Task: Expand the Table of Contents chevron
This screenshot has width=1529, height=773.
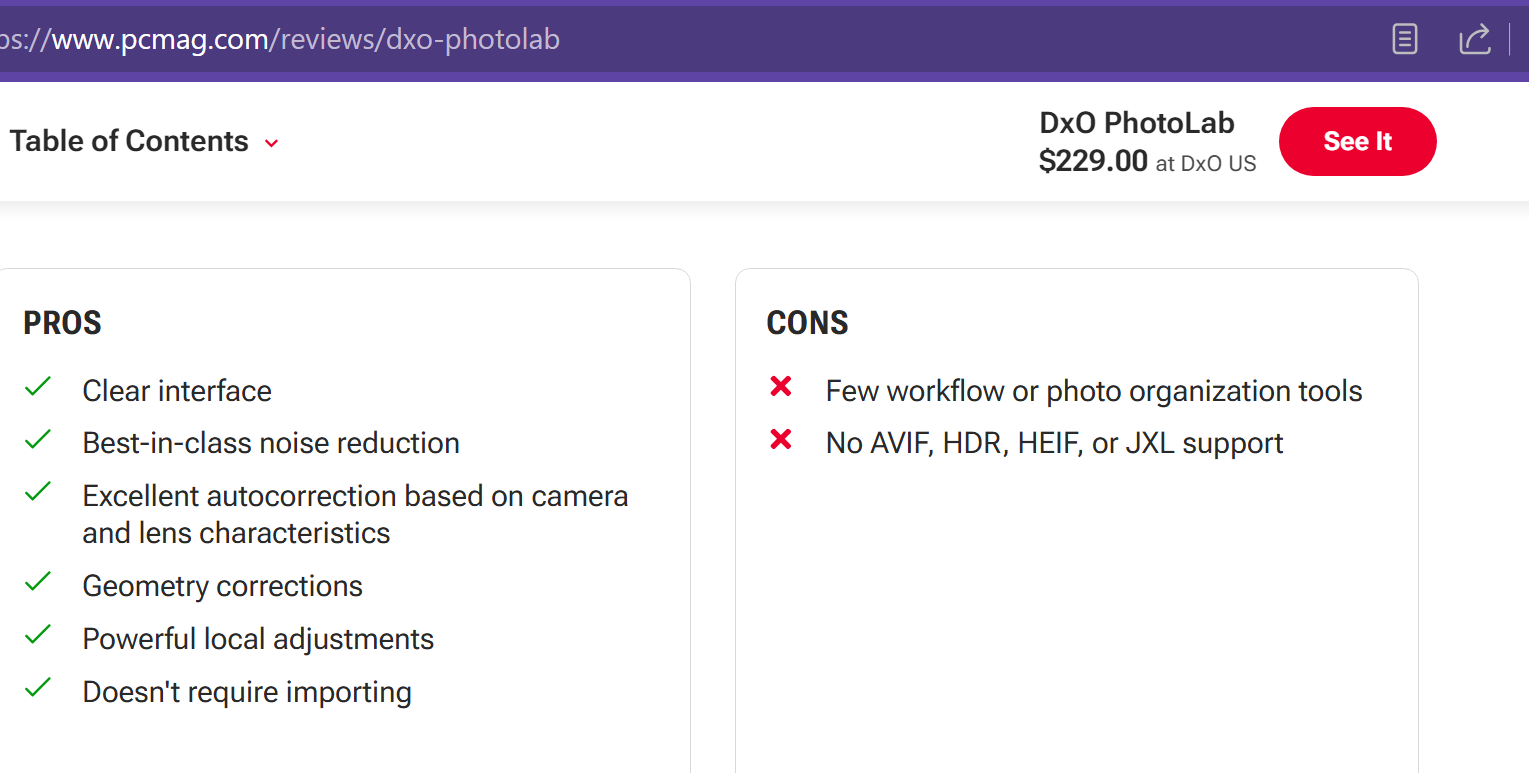Action: click(x=271, y=143)
